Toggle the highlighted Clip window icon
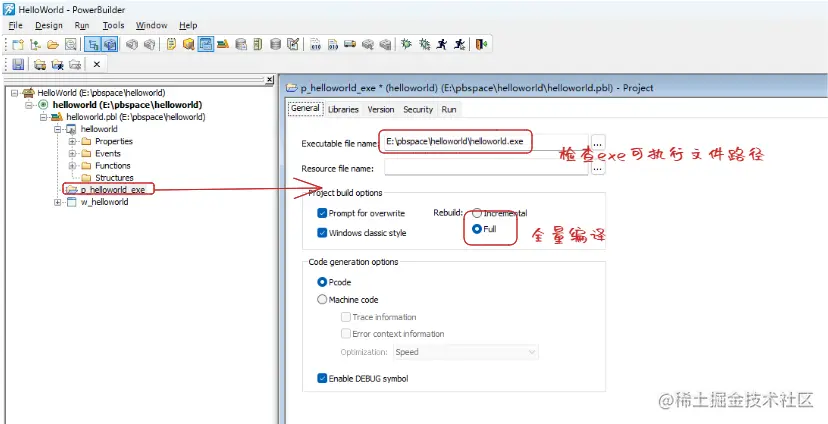 point(205,44)
